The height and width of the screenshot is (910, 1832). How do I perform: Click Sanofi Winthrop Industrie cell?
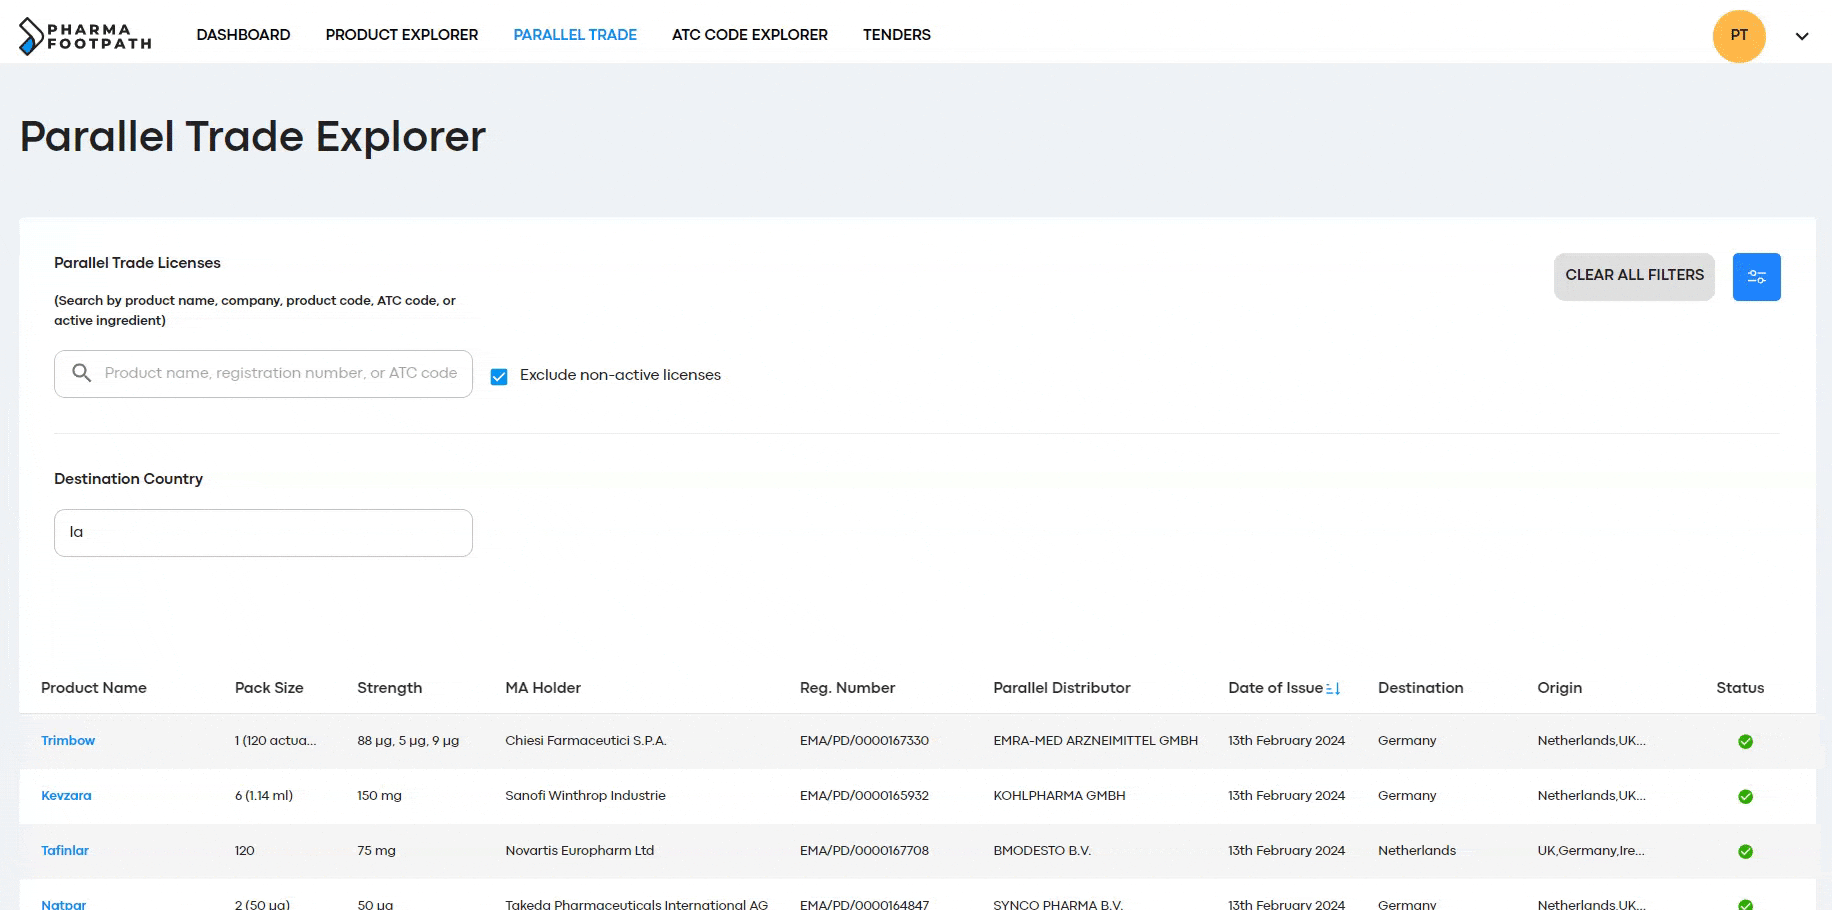click(x=585, y=796)
